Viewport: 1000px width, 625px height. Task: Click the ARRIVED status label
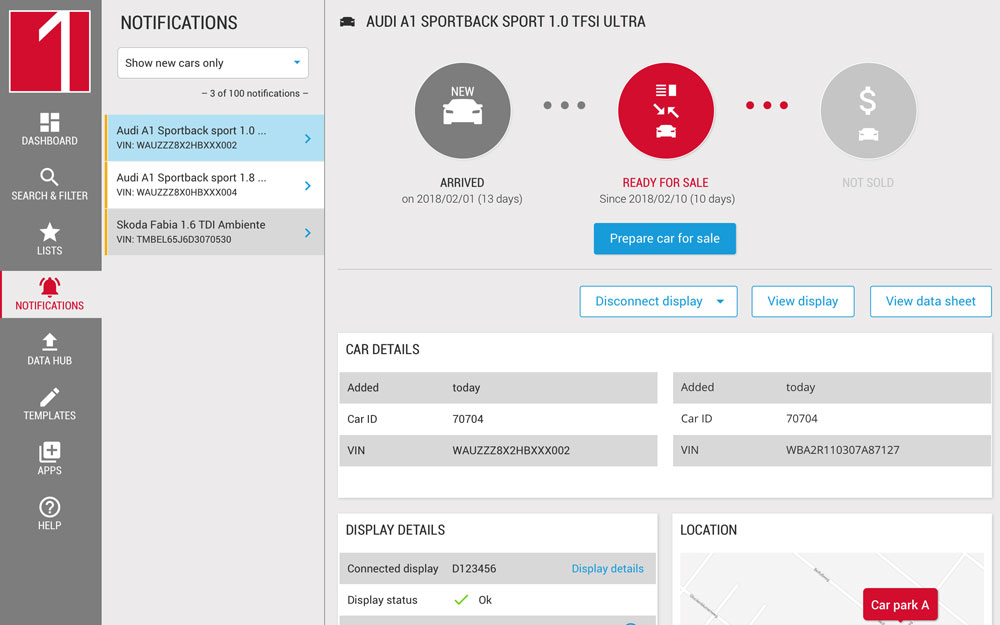click(462, 183)
